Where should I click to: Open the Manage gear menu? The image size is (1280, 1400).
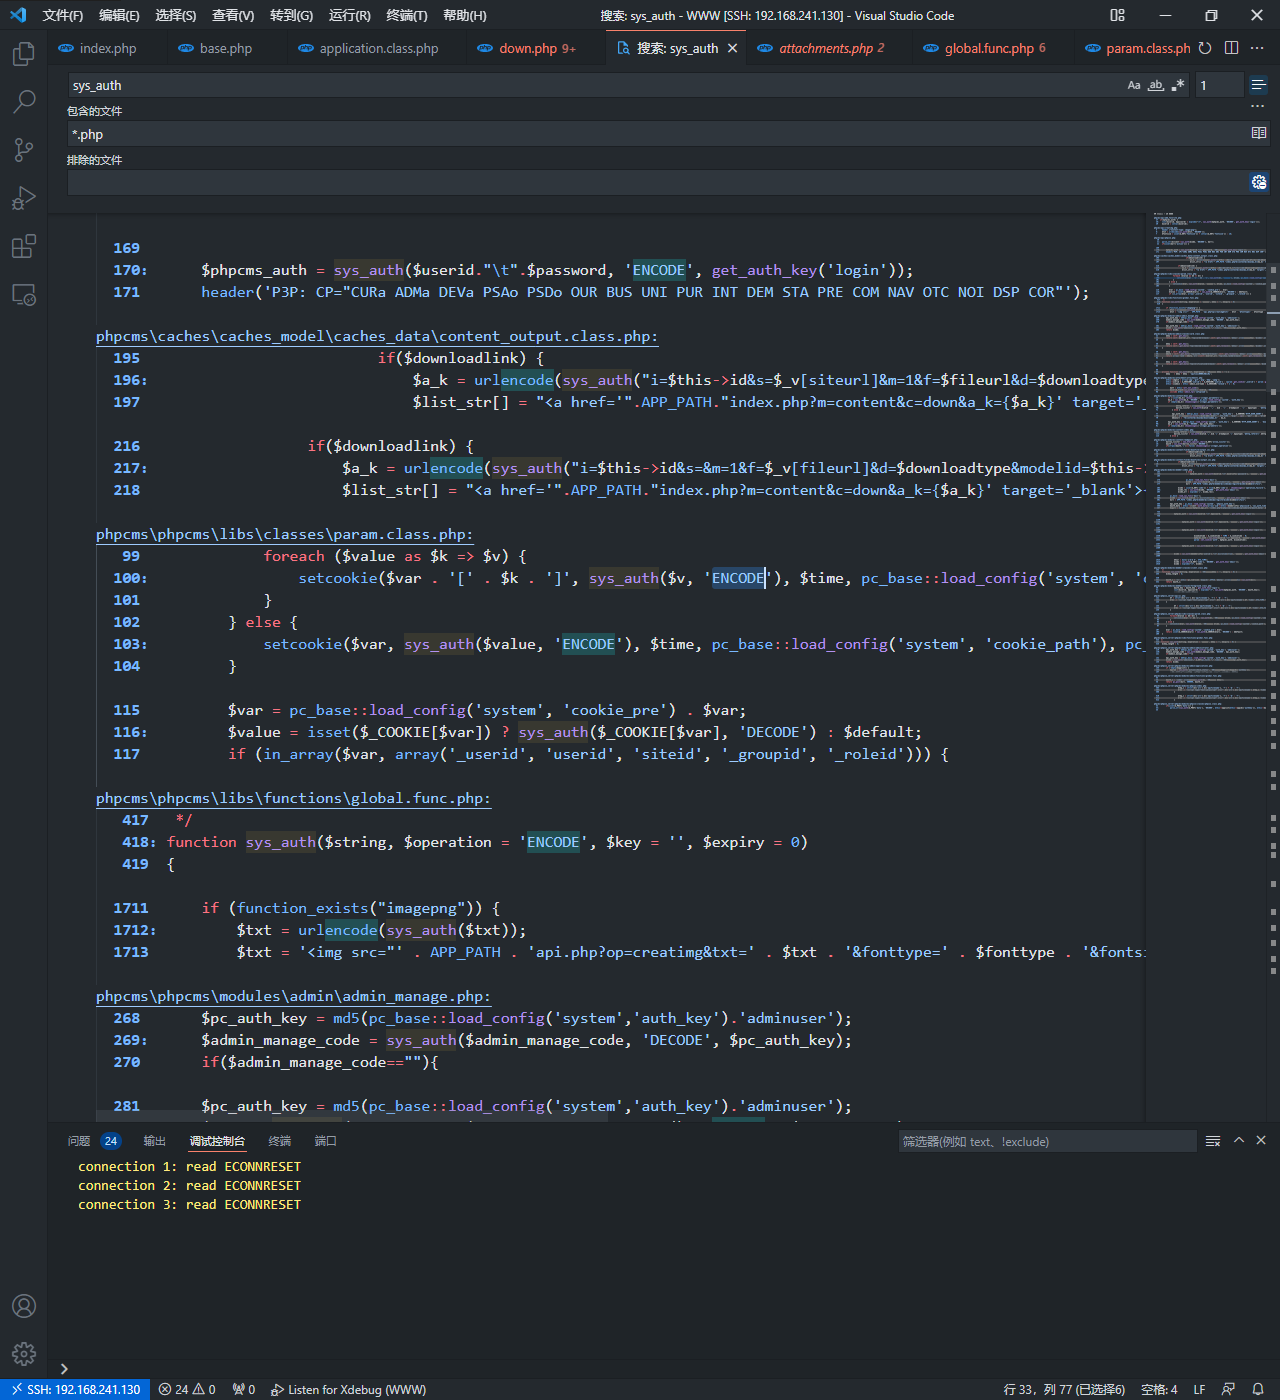click(x=24, y=1354)
